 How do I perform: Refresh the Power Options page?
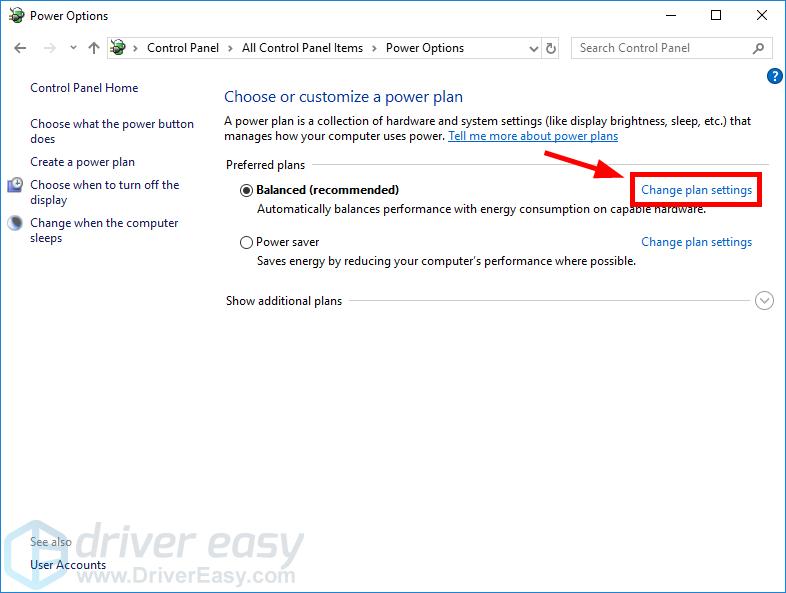click(551, 49)
